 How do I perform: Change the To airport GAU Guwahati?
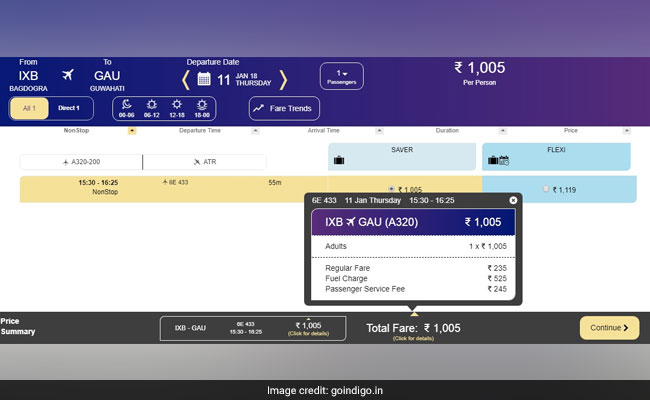click(x=107, y=76)
